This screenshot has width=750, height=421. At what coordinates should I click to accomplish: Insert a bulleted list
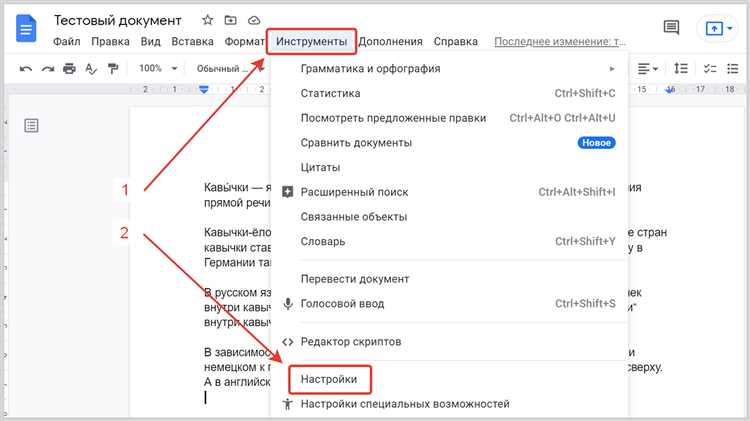pos(732,68)
